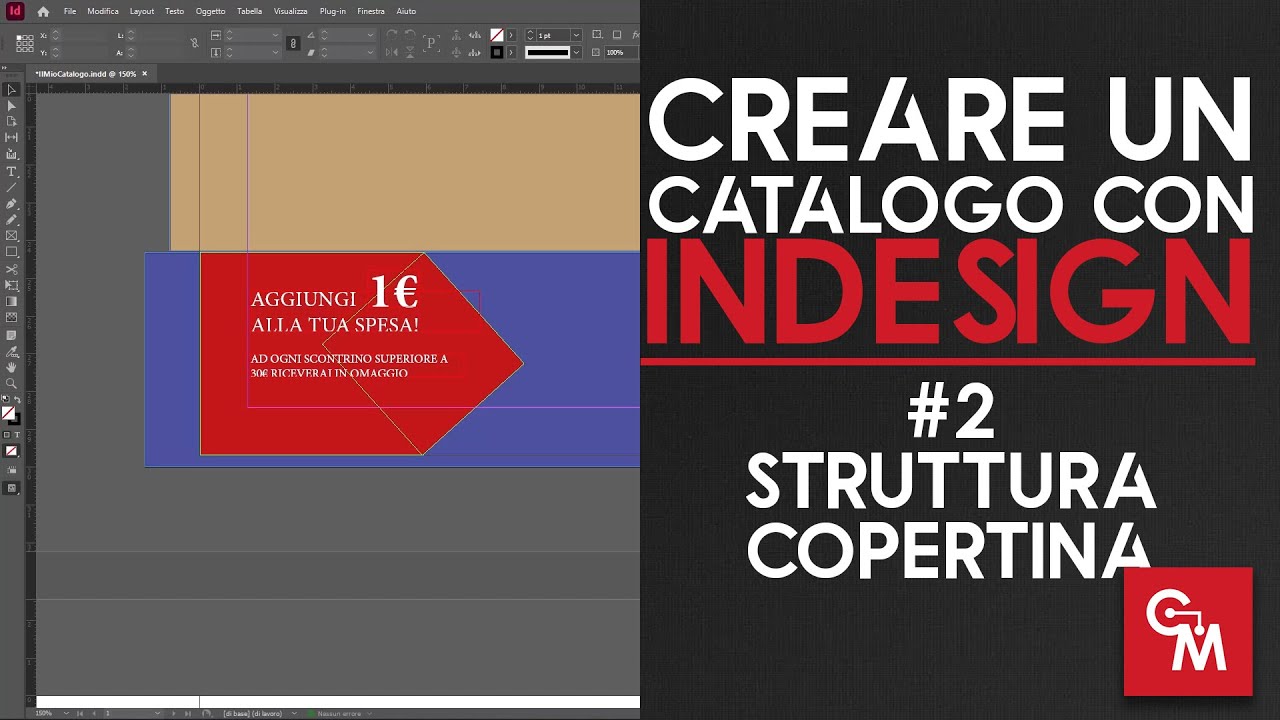Toggle formatting affects text in toolbox
1280x720 pixels.
coord(17,435)
